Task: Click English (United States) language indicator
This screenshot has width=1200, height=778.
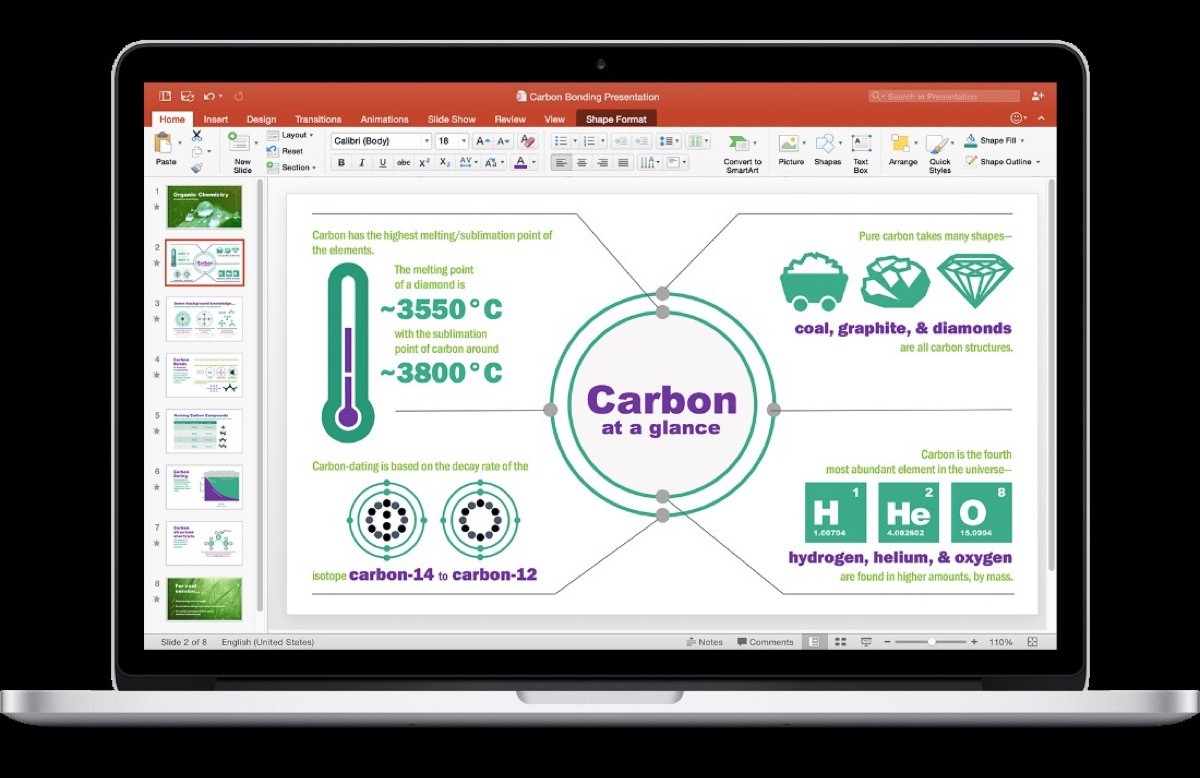Action: (x=267, y=642)
